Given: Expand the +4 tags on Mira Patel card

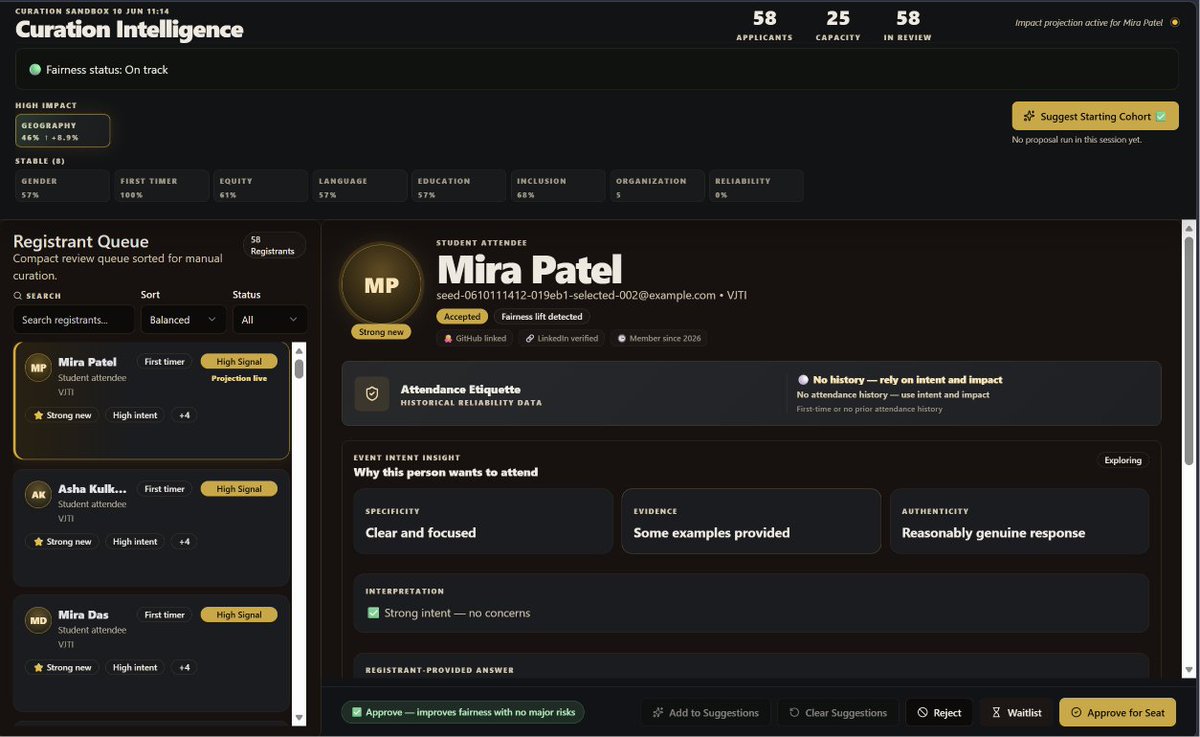Looking at the screenshot, I should coord(184,415).
